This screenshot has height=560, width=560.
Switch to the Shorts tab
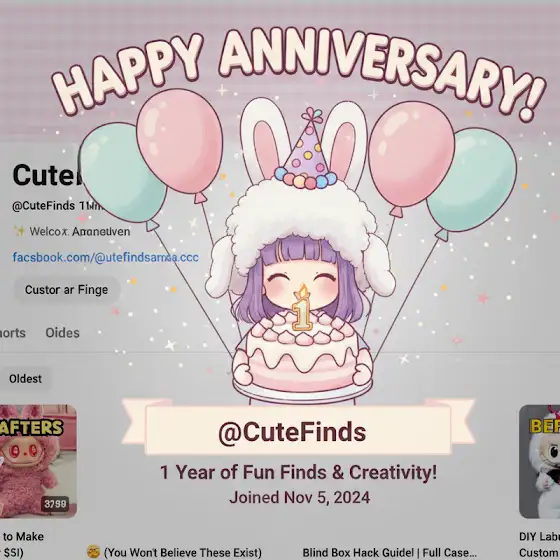tap(12, 333)
